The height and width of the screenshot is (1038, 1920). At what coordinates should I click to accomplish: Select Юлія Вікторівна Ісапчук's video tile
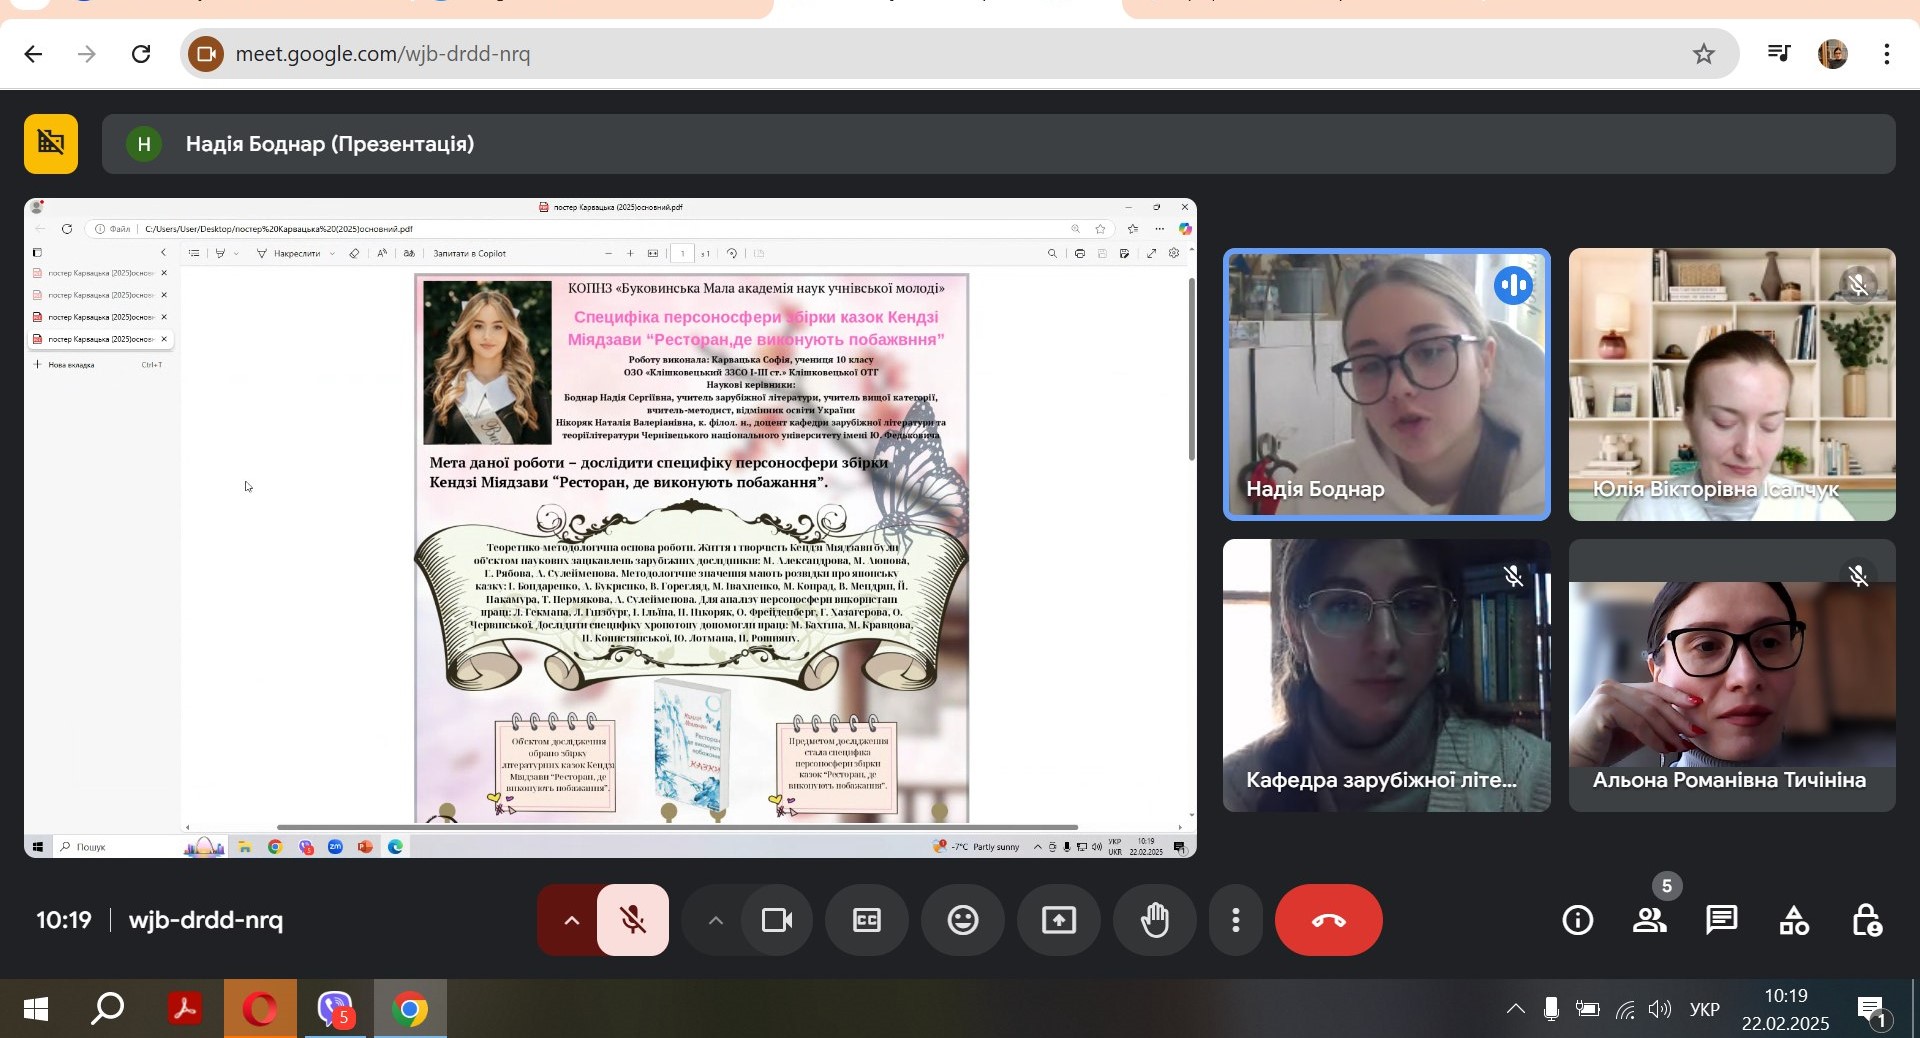click(x=1732, y=385)
